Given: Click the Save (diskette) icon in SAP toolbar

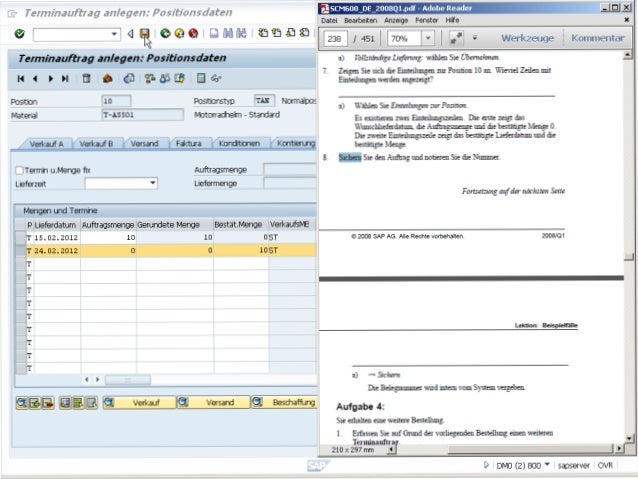Looking at the screenshot, I should point(144,33).
